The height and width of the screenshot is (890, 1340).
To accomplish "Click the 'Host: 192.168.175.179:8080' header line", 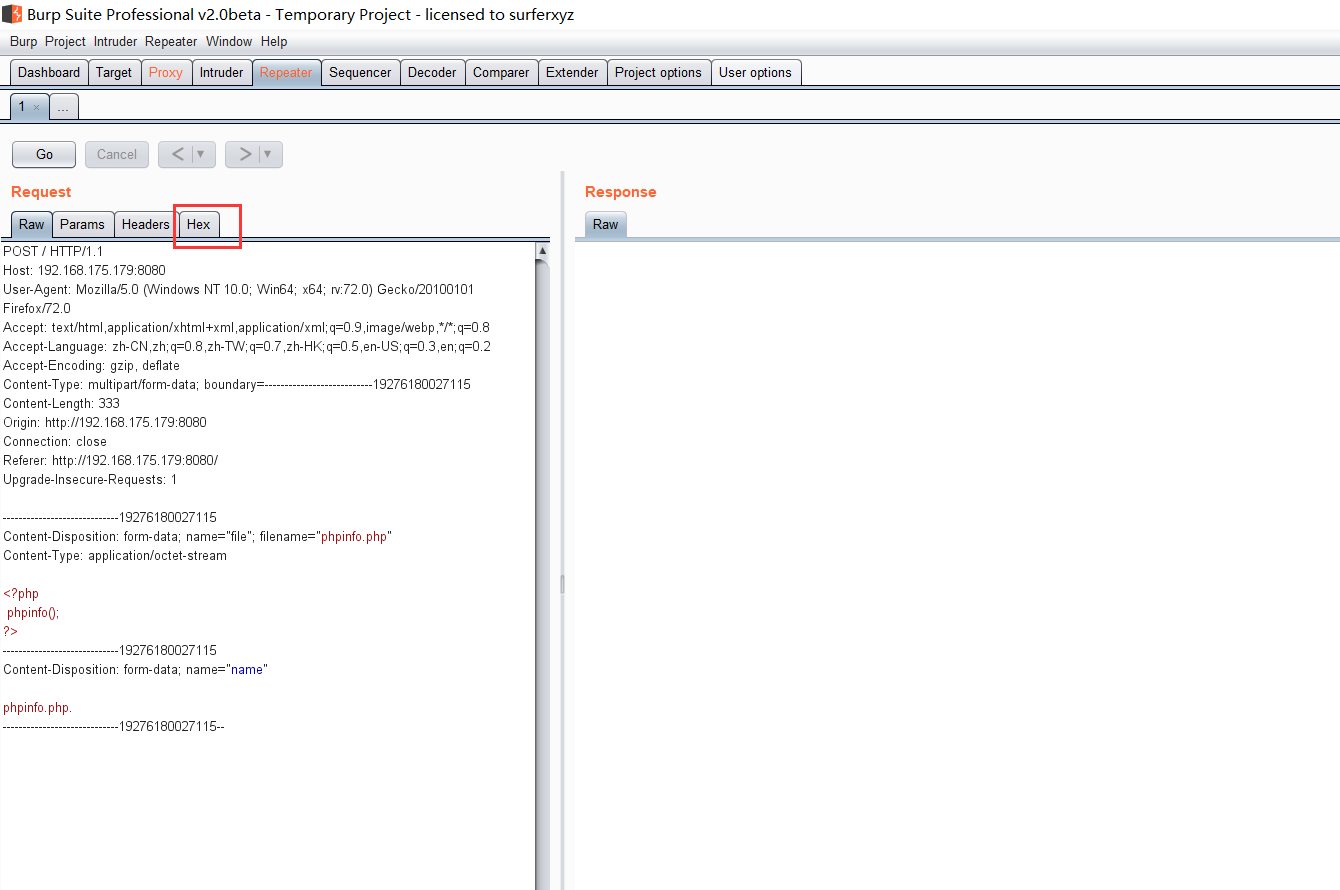I will pos(84,271).
